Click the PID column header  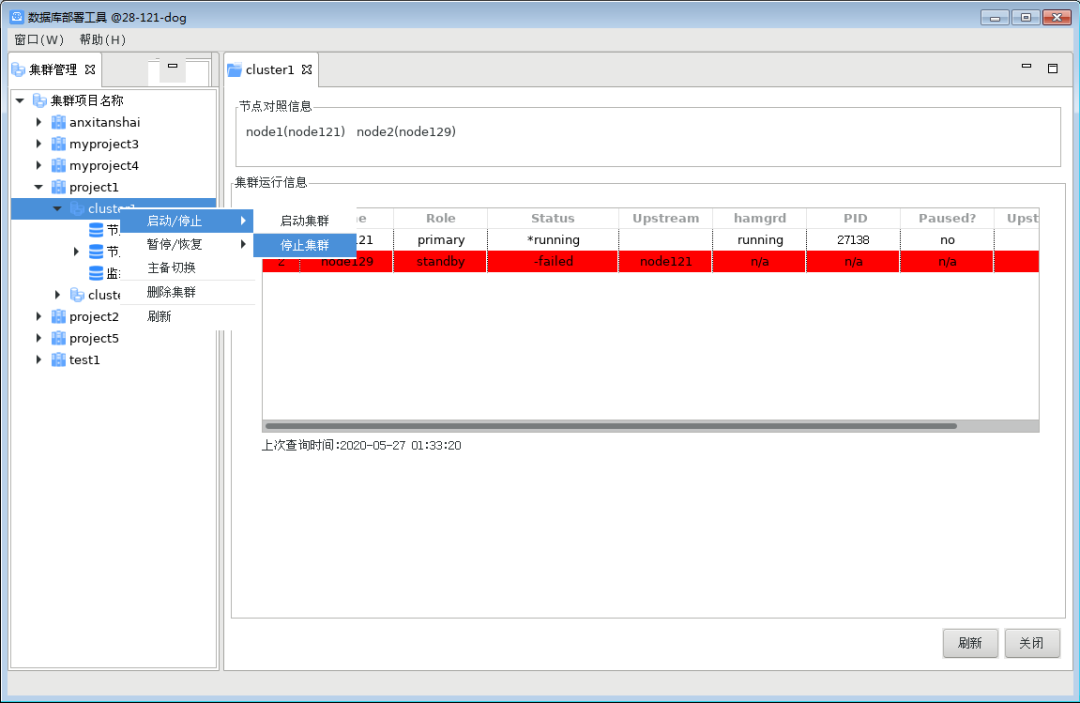click(854, 218)
